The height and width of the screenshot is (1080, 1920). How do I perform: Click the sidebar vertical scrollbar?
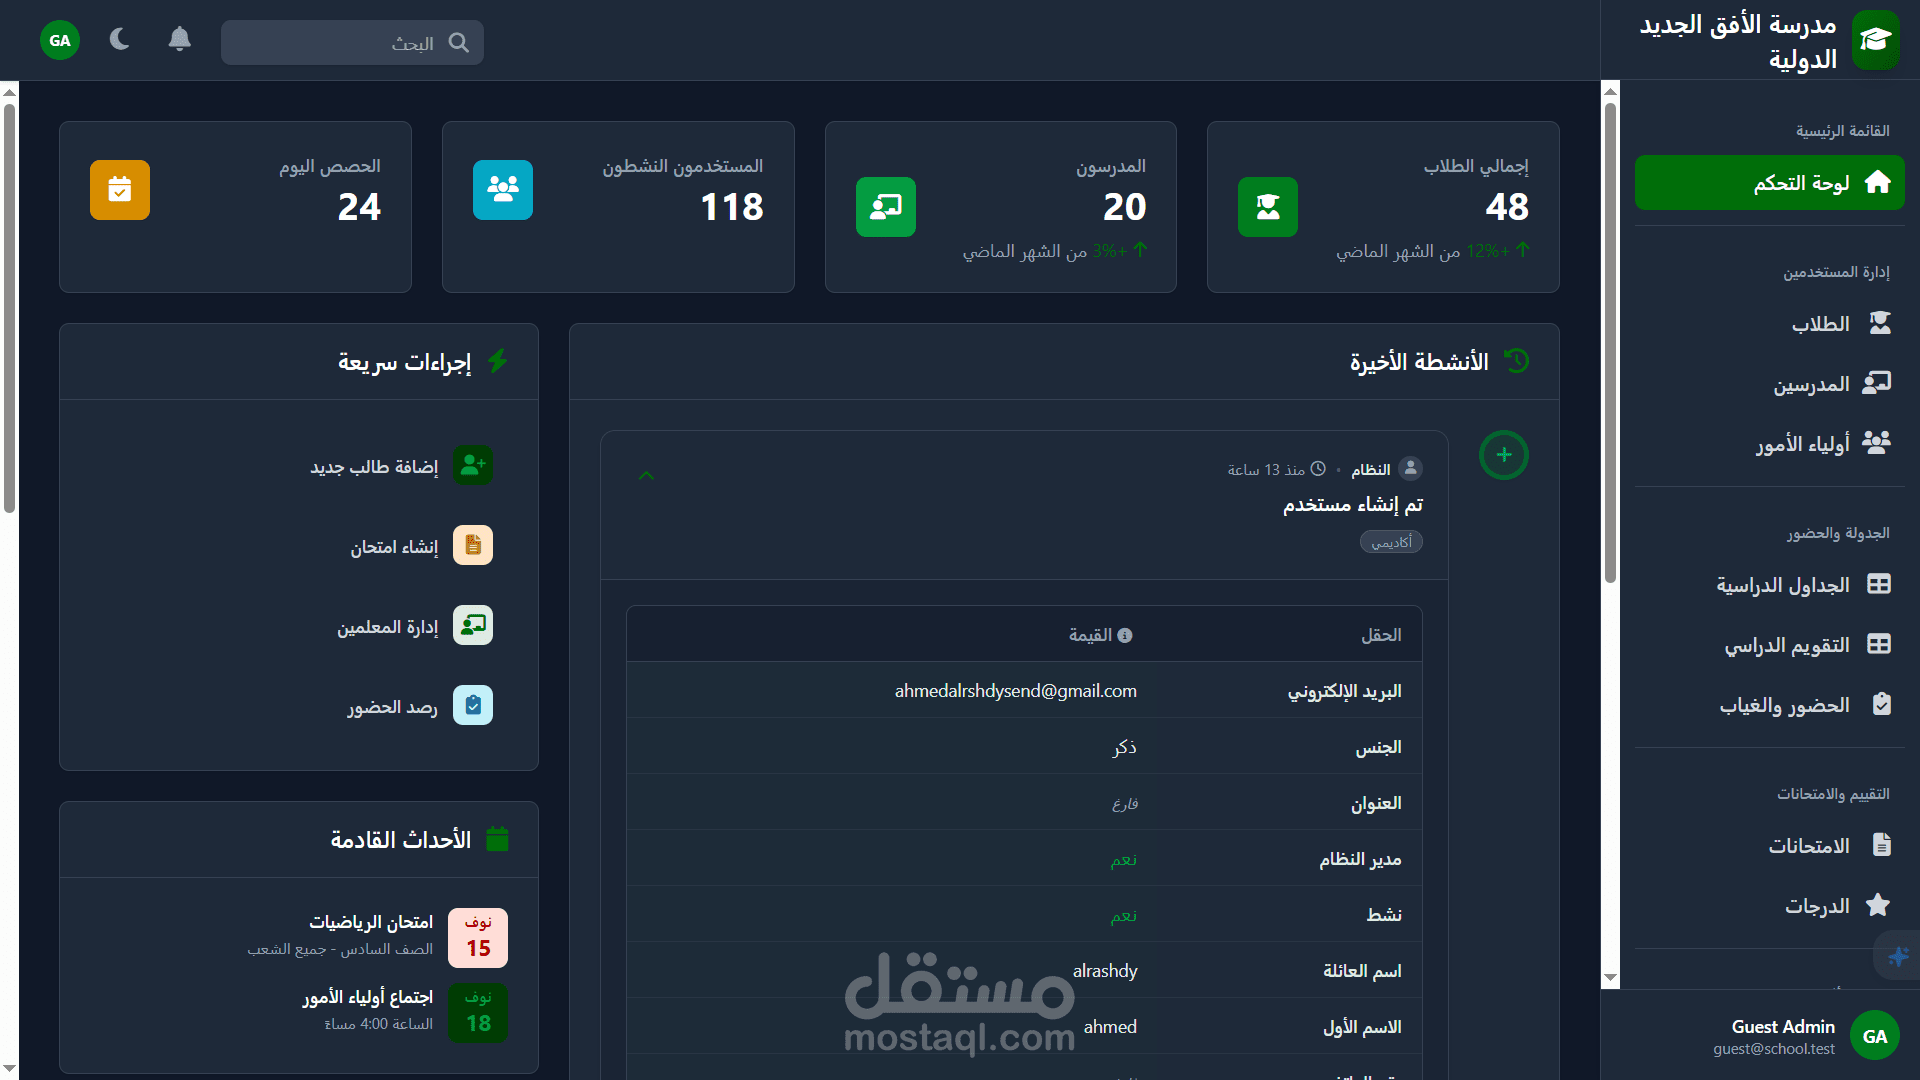point(1610,340)
